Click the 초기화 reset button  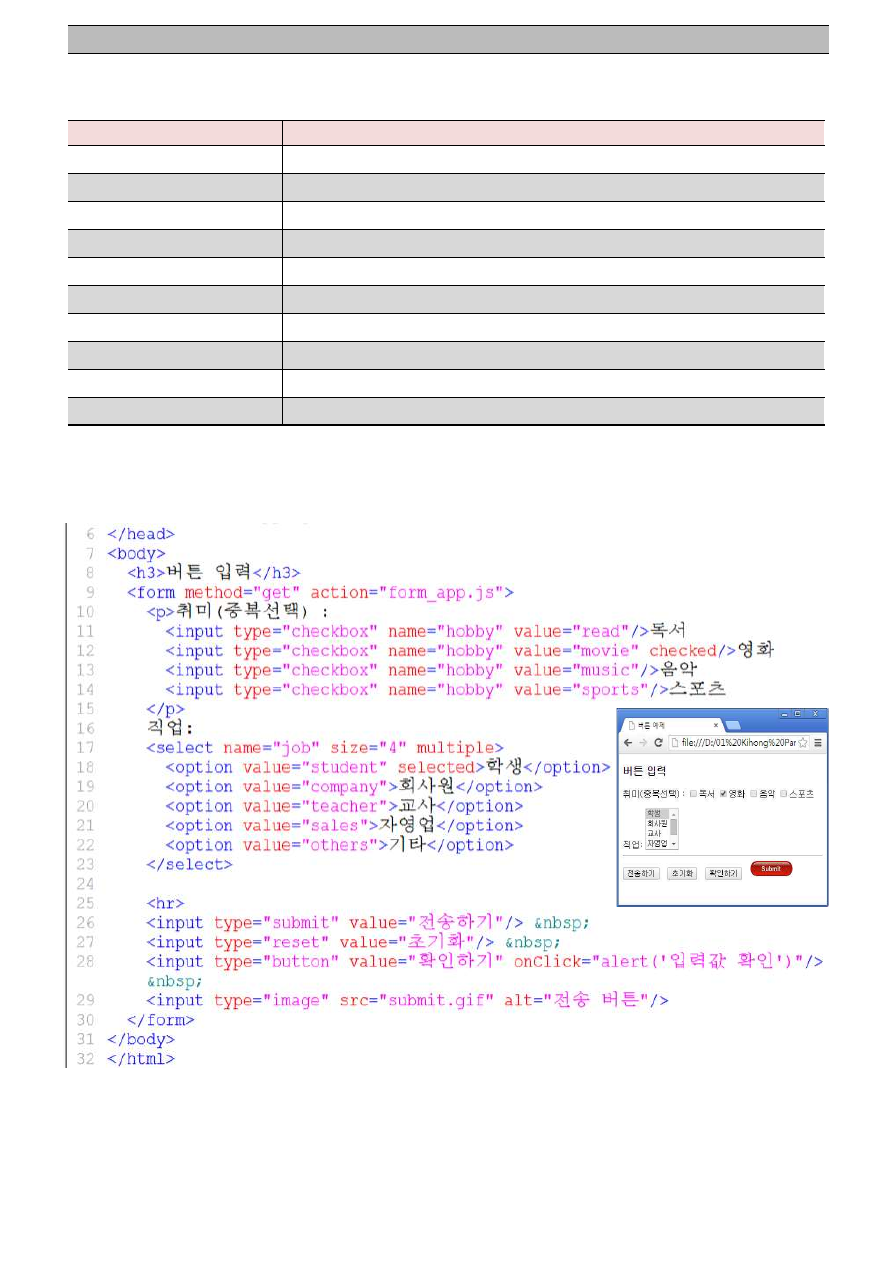point(682,873)
